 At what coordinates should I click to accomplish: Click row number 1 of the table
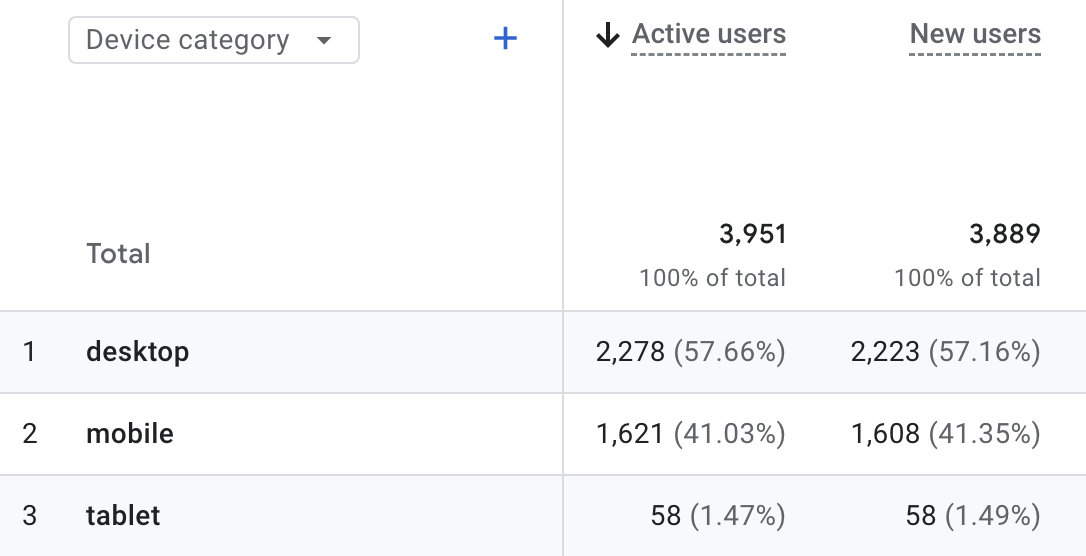[29, 352]
